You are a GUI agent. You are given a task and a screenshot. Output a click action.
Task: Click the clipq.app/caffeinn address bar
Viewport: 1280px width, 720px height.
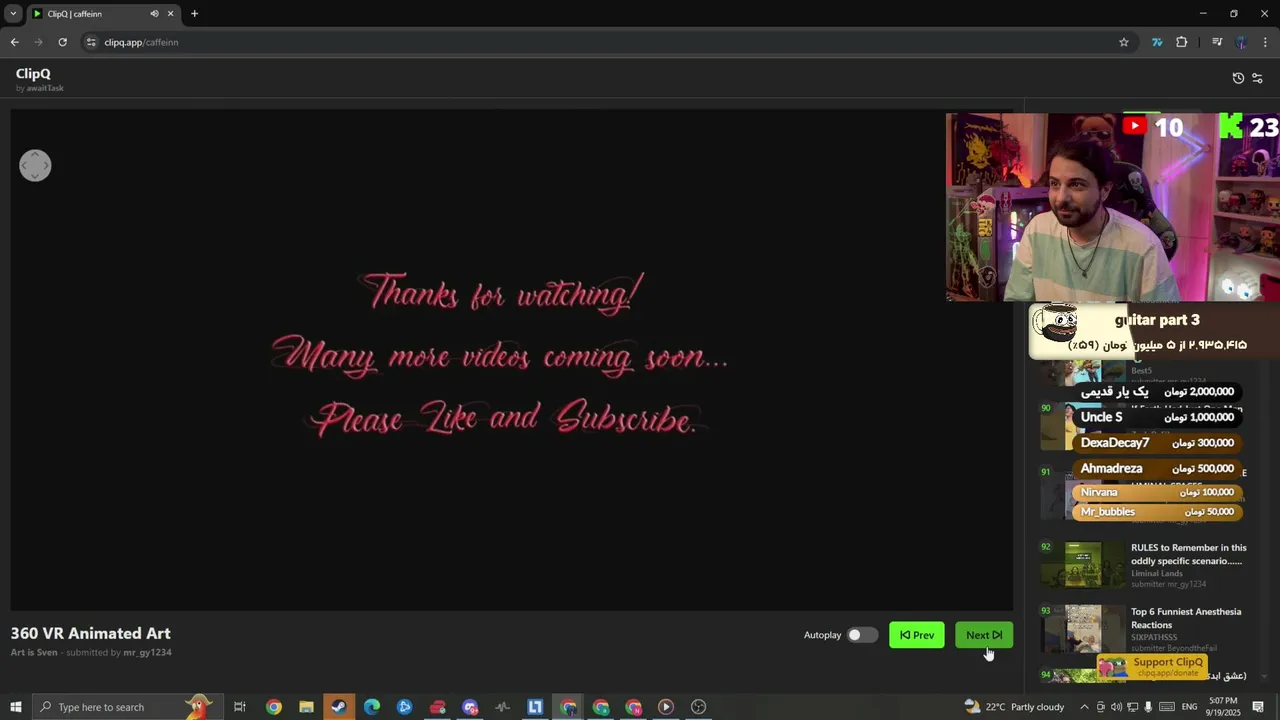click(600, 42)
